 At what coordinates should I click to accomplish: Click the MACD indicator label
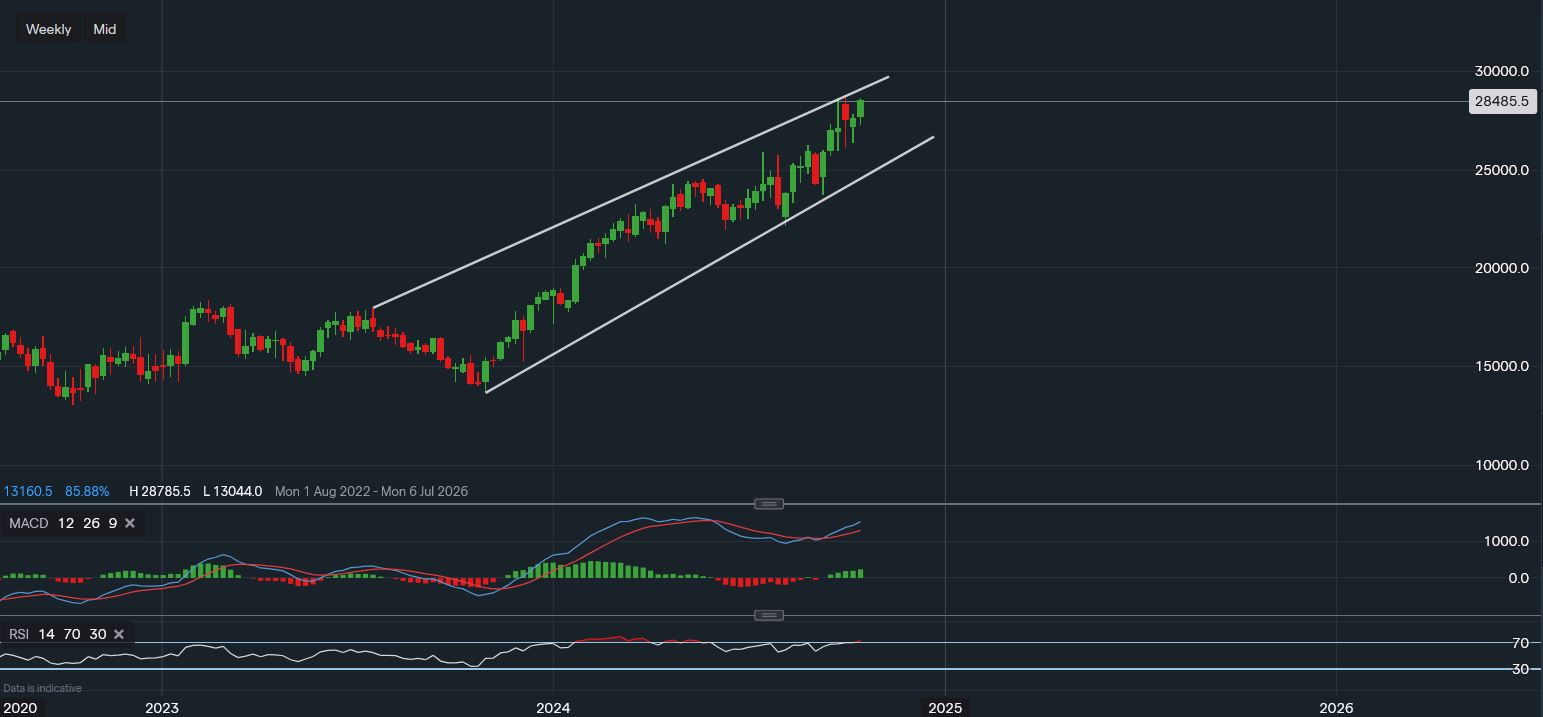tap(28, 523)
